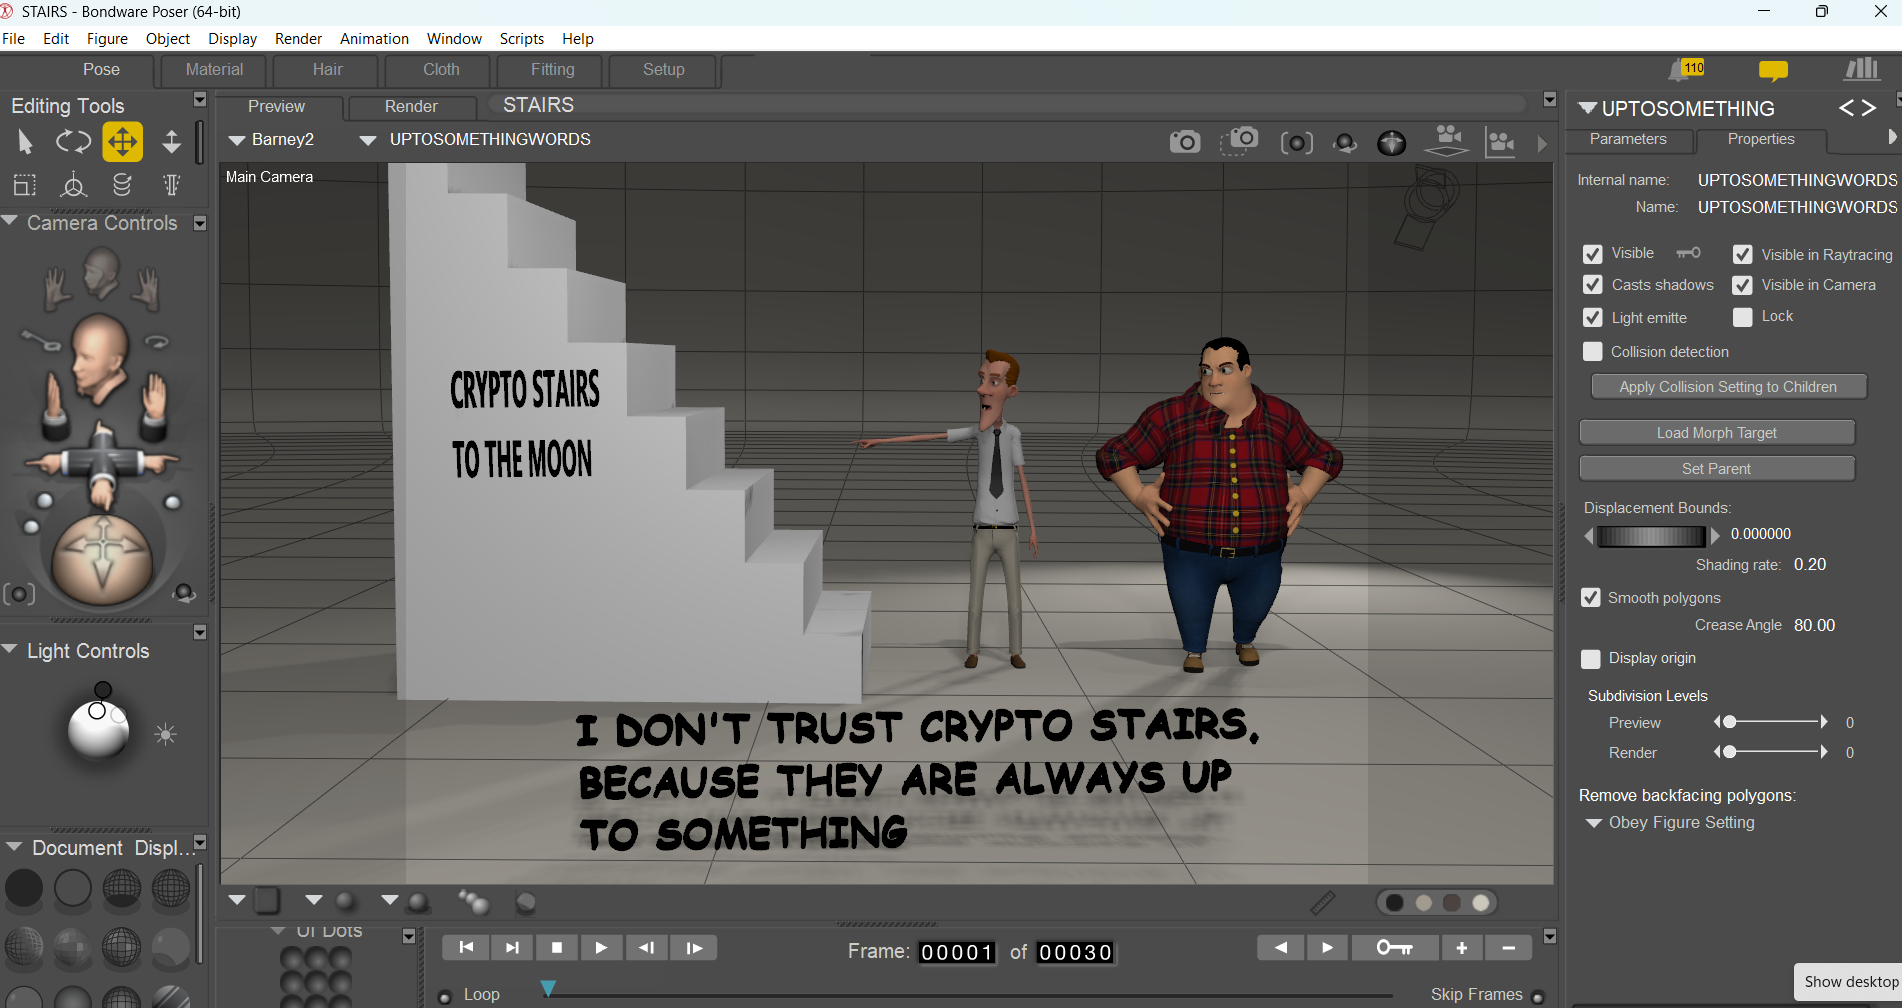Toggle the Visible checkbox
This screenshot has width=1902, height=1008.
(1593, 254)
